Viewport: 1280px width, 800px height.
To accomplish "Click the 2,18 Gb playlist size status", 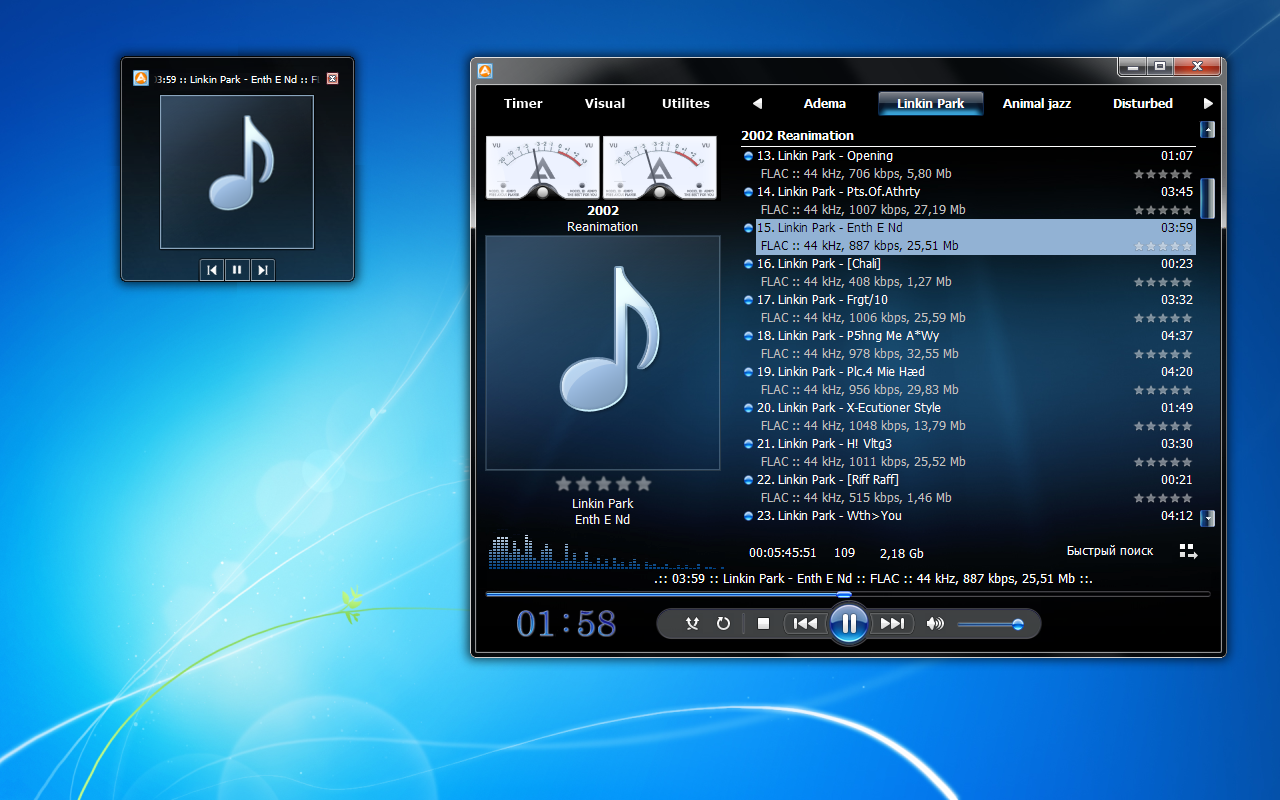I will (x=902, y=553).
